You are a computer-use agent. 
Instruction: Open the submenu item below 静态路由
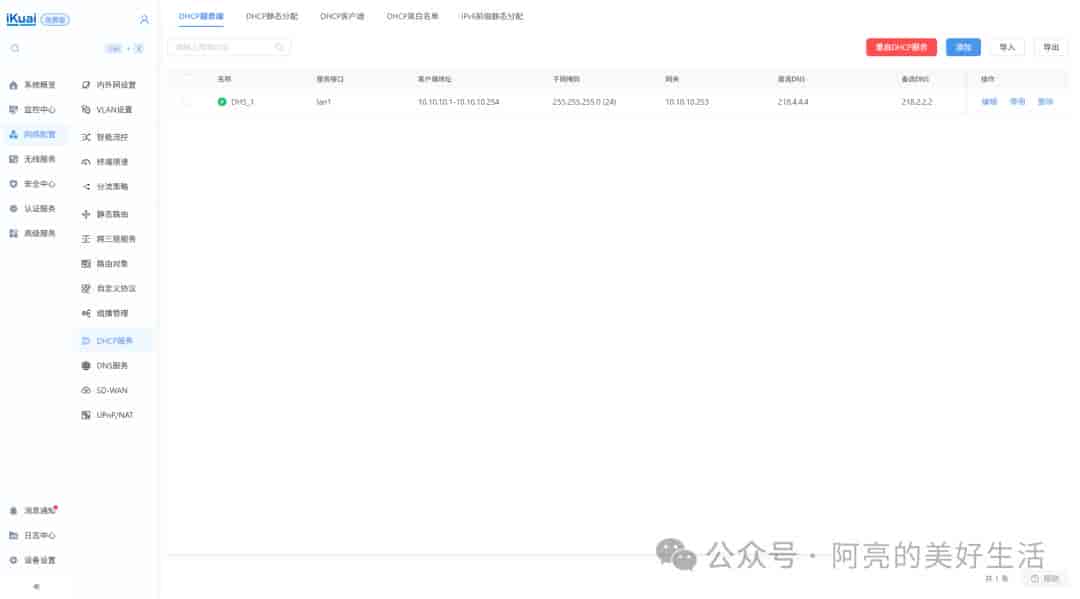tap(109, 239)
